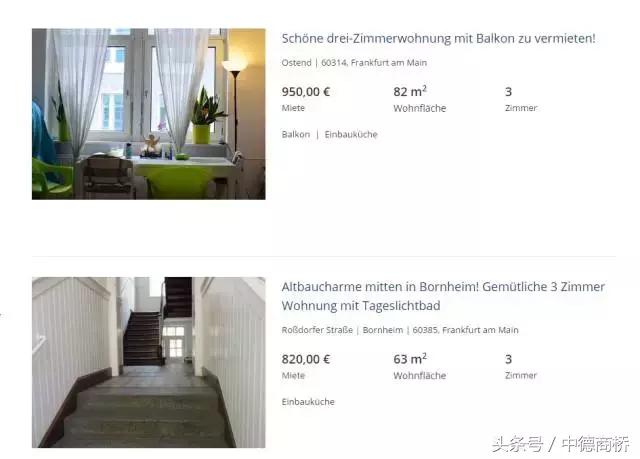Click the Balkon feature tag
Viewport: 640px width, 459px height.
pyautogui.click(x=296, y=134)
